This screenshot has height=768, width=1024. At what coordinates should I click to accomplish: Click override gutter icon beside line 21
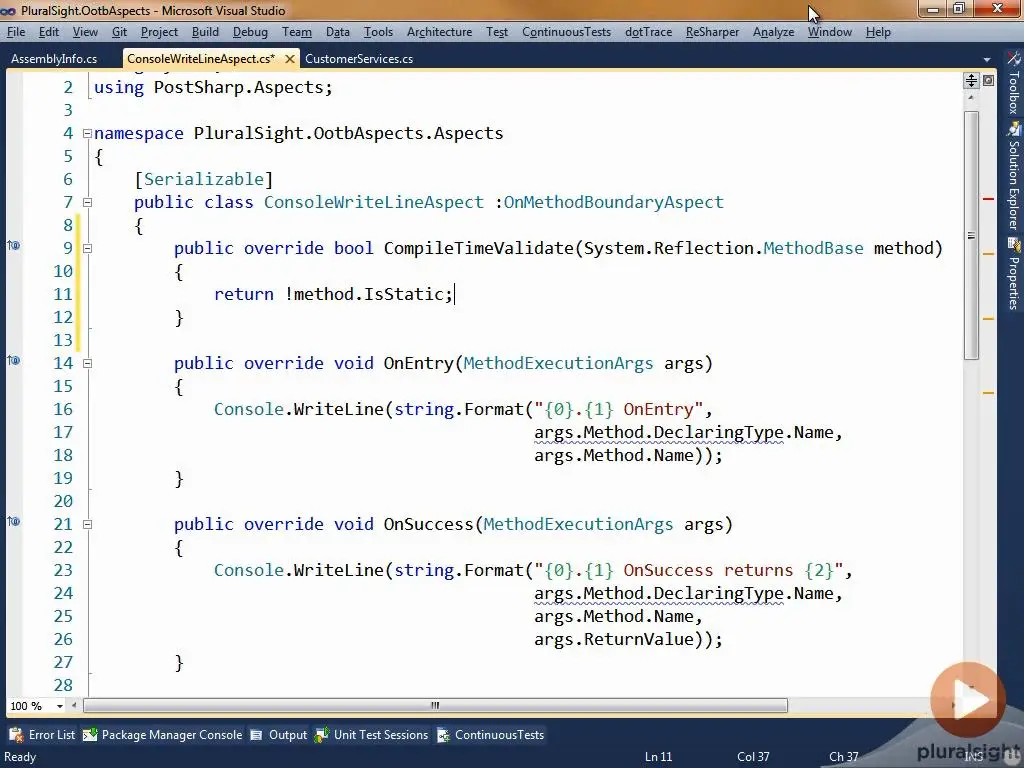tap(14, 522)
